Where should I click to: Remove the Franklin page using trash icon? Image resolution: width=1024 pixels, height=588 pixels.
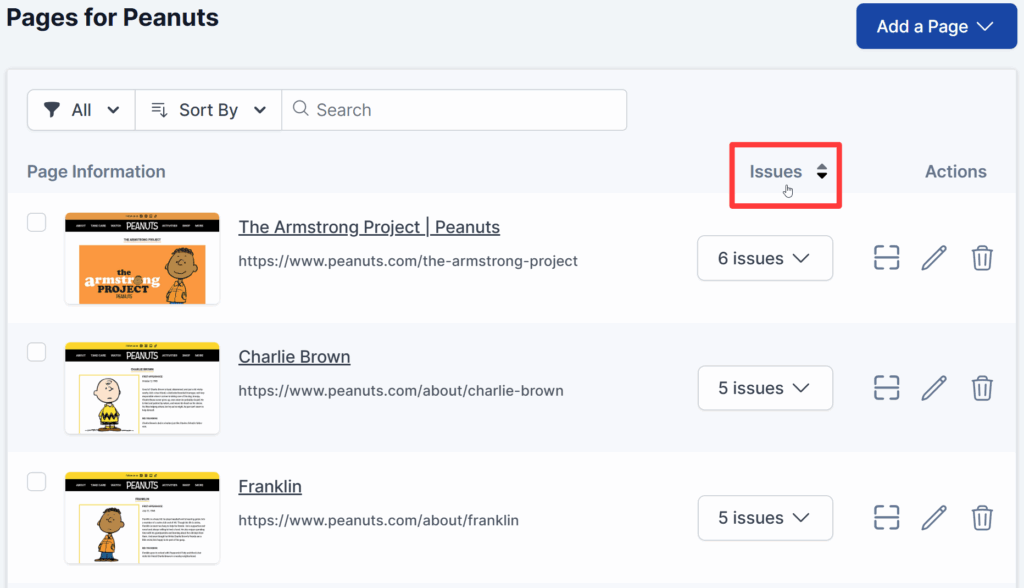982,518
